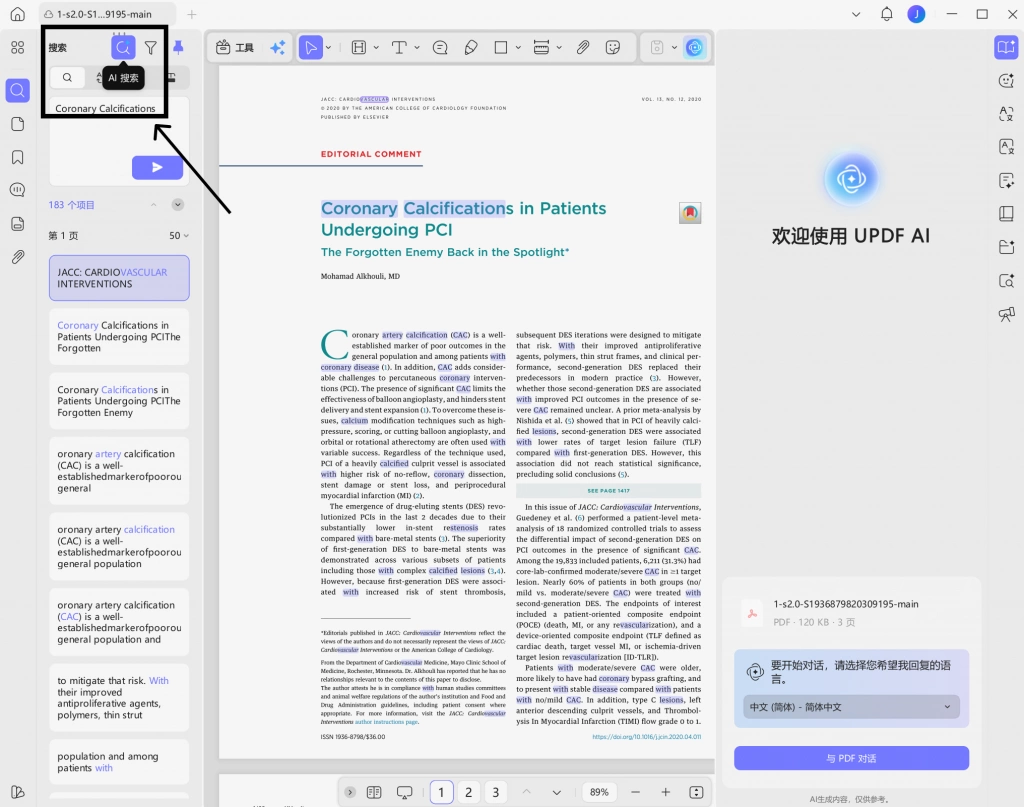Click the purple send arrow button

[x=157, y=168]
